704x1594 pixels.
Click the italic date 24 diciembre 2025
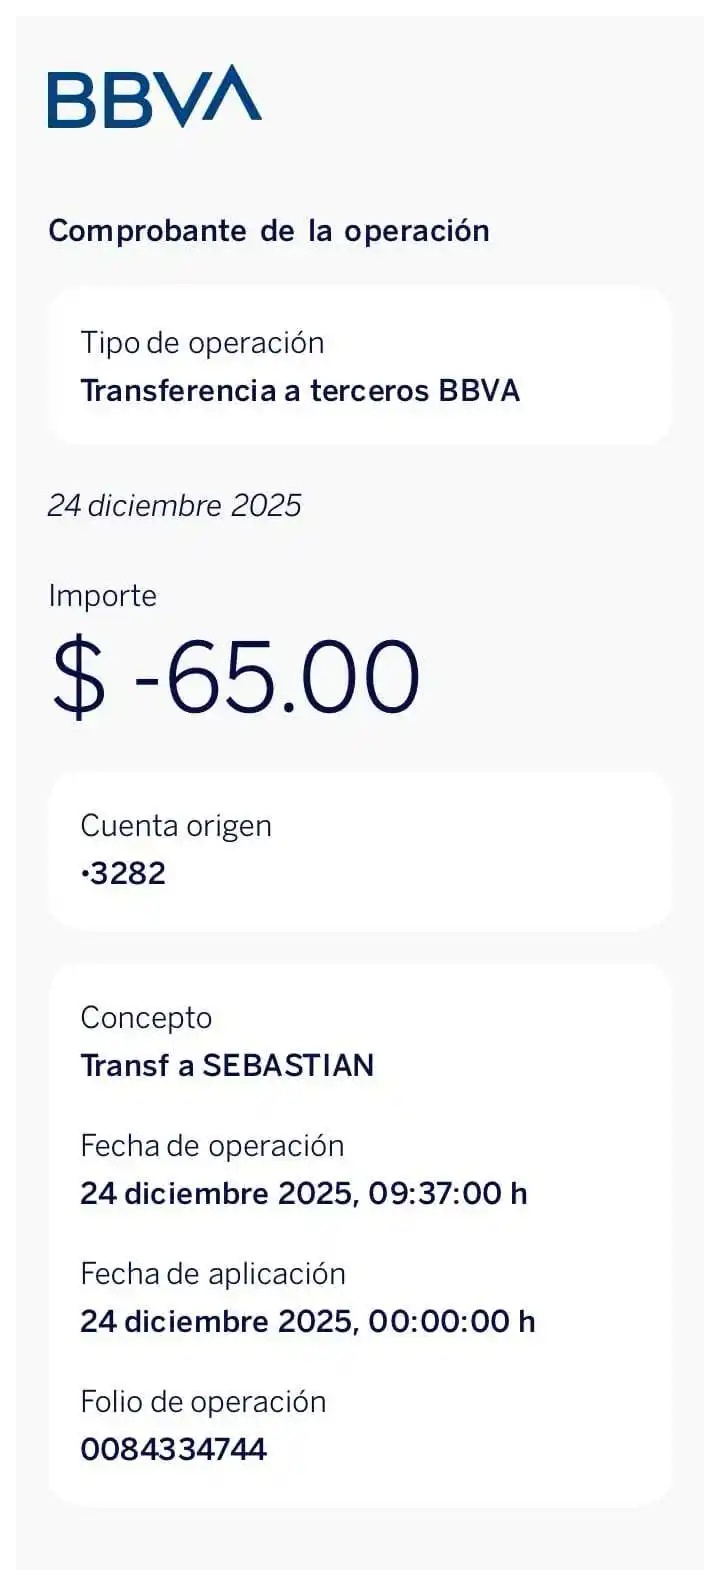pos(174,505)
